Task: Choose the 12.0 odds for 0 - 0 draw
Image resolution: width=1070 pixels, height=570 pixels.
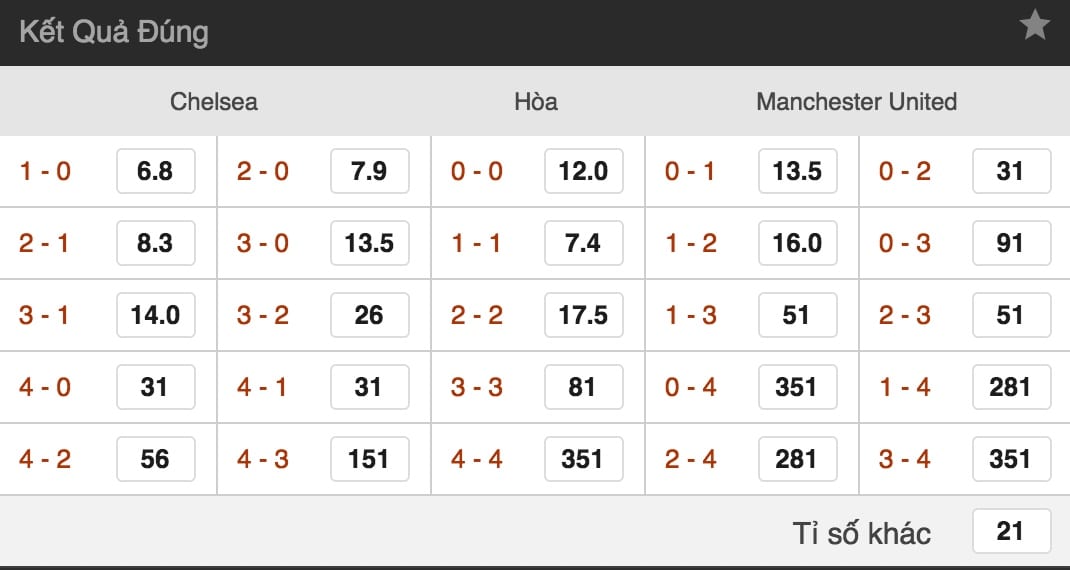Action: coord(583,171)
